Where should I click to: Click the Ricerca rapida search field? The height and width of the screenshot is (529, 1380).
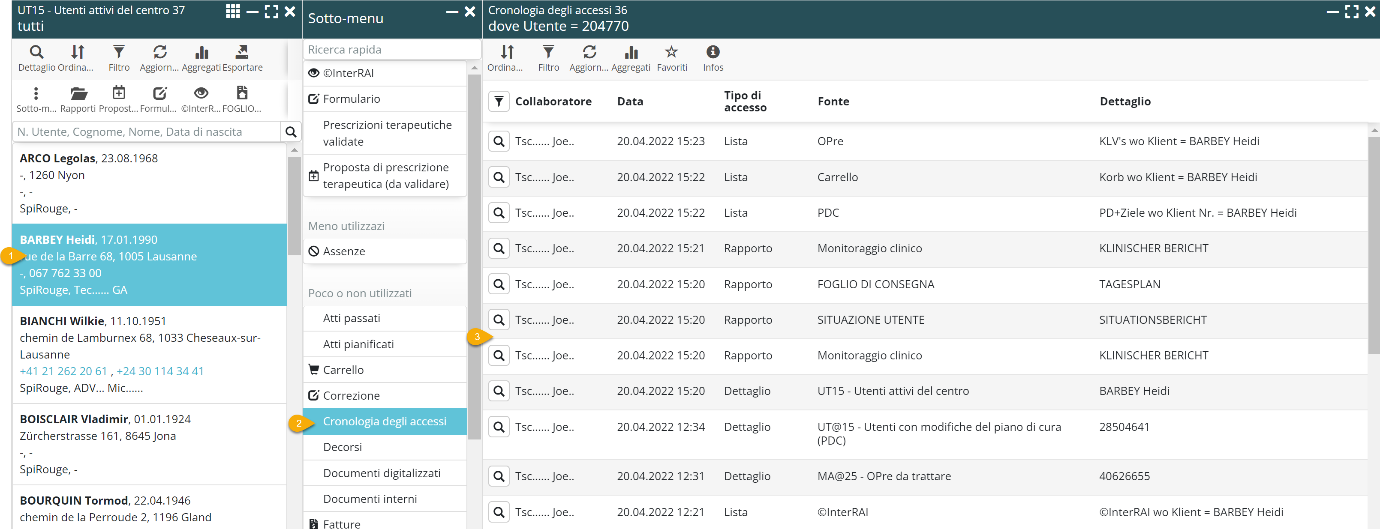pos(392,49)
